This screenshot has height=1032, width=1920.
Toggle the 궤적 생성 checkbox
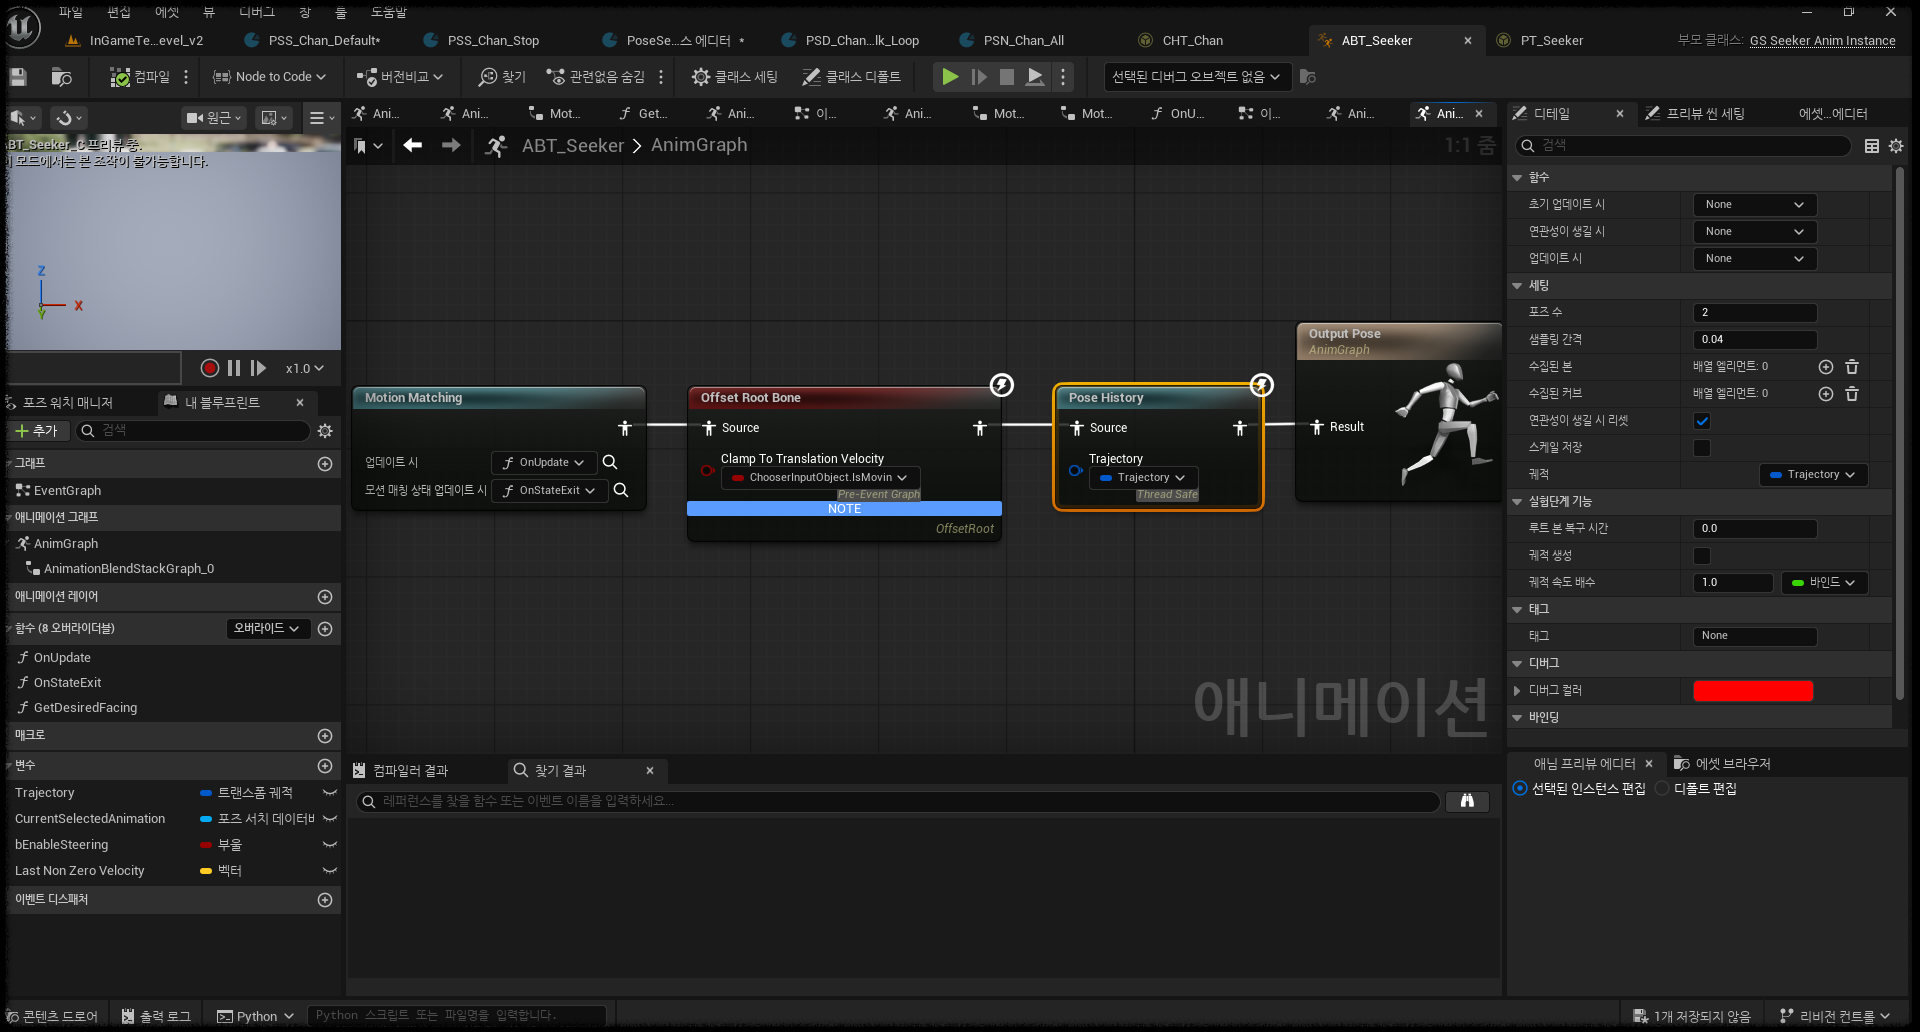(x=1702, y=556)
